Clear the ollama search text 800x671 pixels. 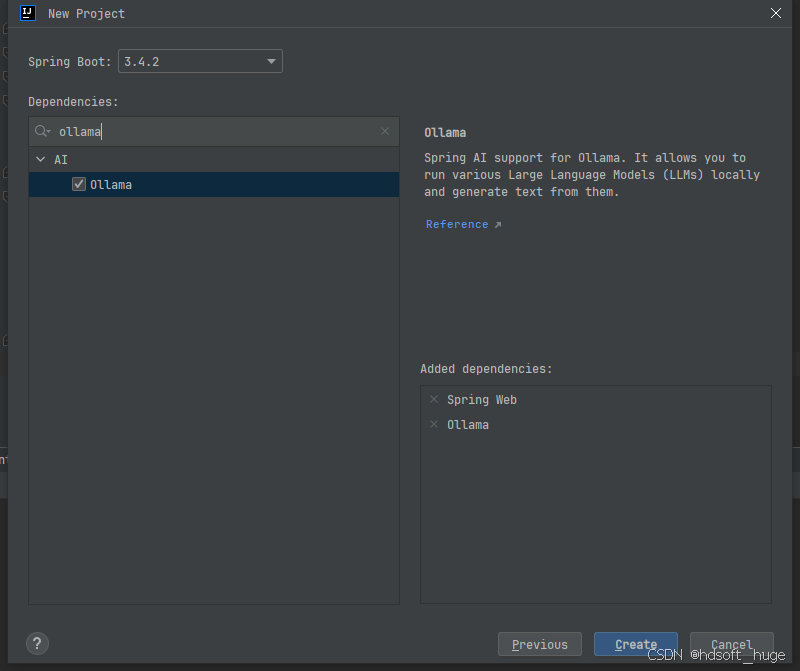[x=385, y=131]
